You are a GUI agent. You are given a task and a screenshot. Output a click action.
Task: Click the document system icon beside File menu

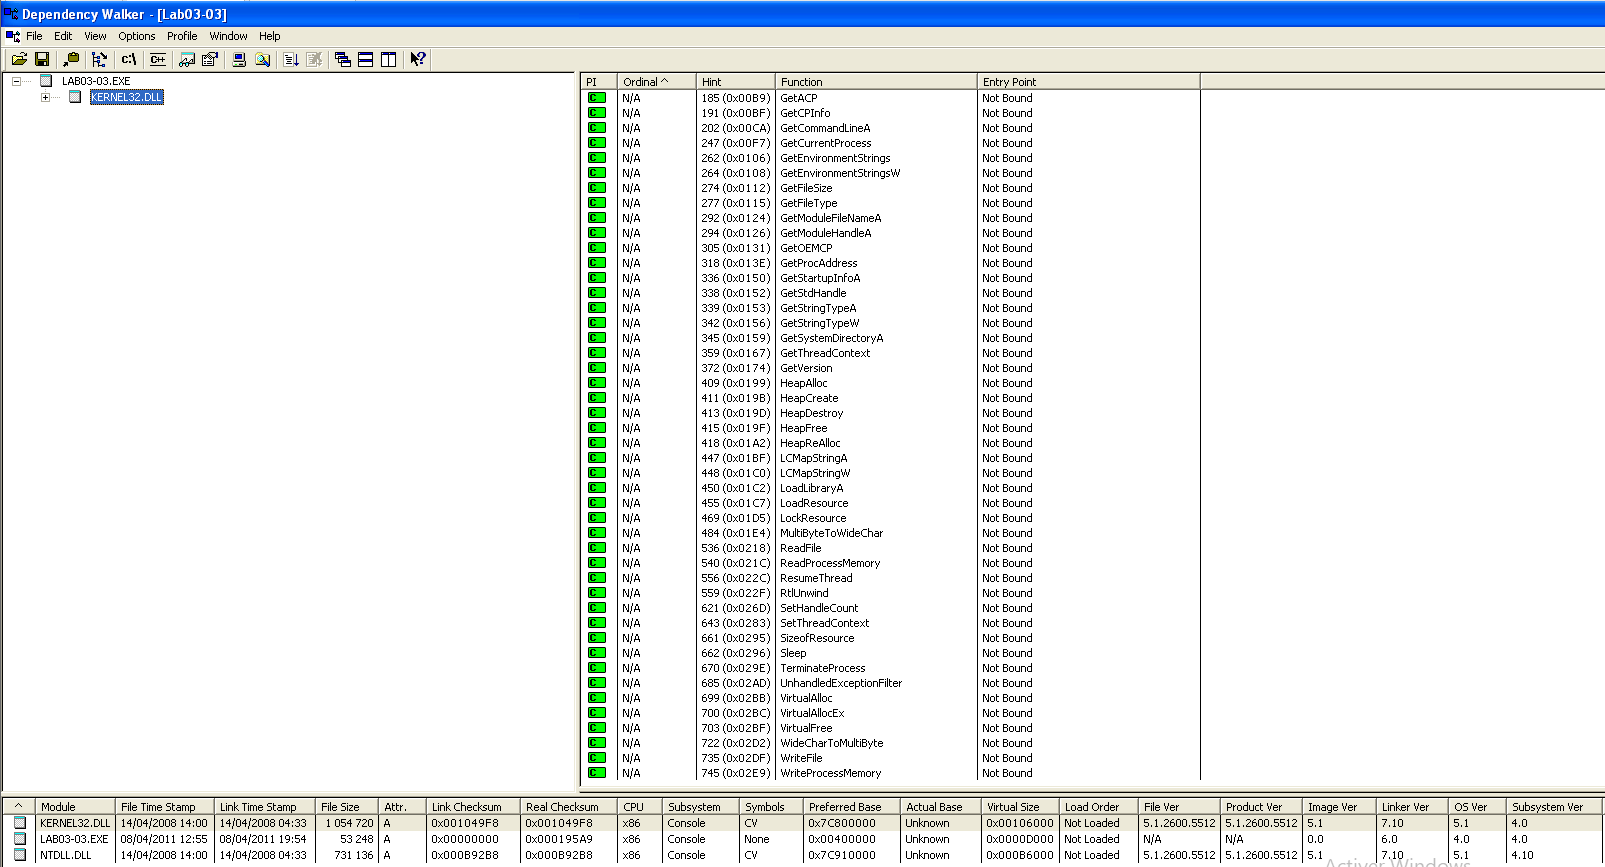[x=12, y=36]
